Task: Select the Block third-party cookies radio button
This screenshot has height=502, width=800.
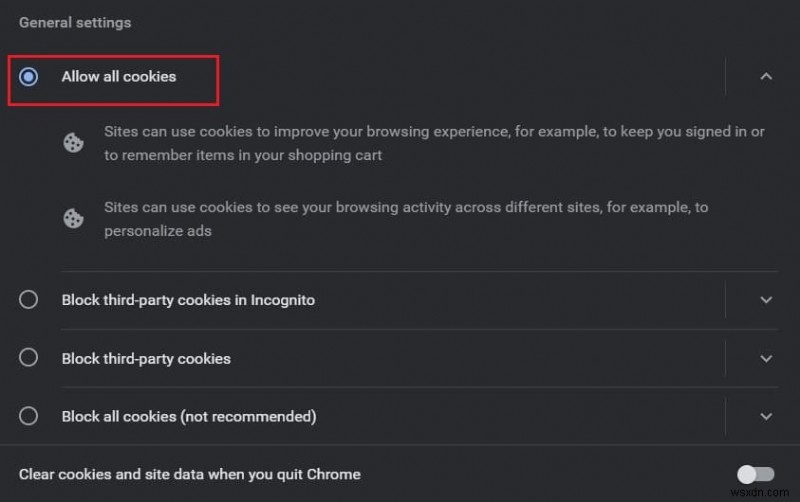Action: (29, 358)
